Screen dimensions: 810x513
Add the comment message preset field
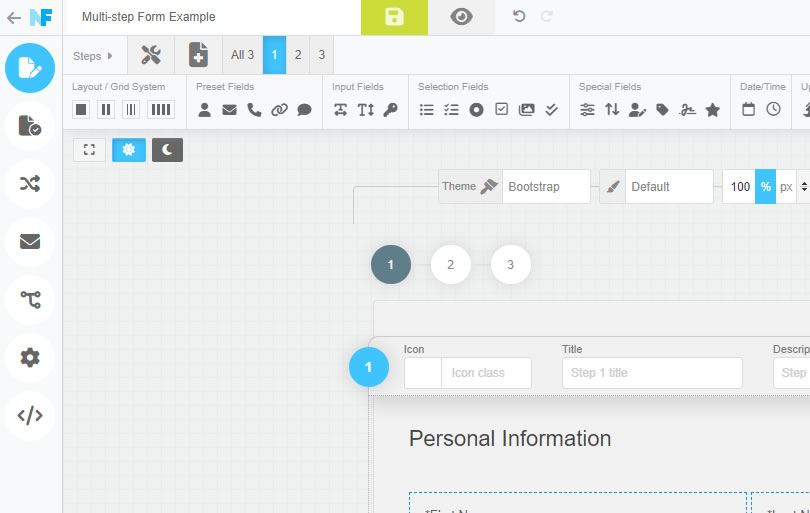pos(304,110)
